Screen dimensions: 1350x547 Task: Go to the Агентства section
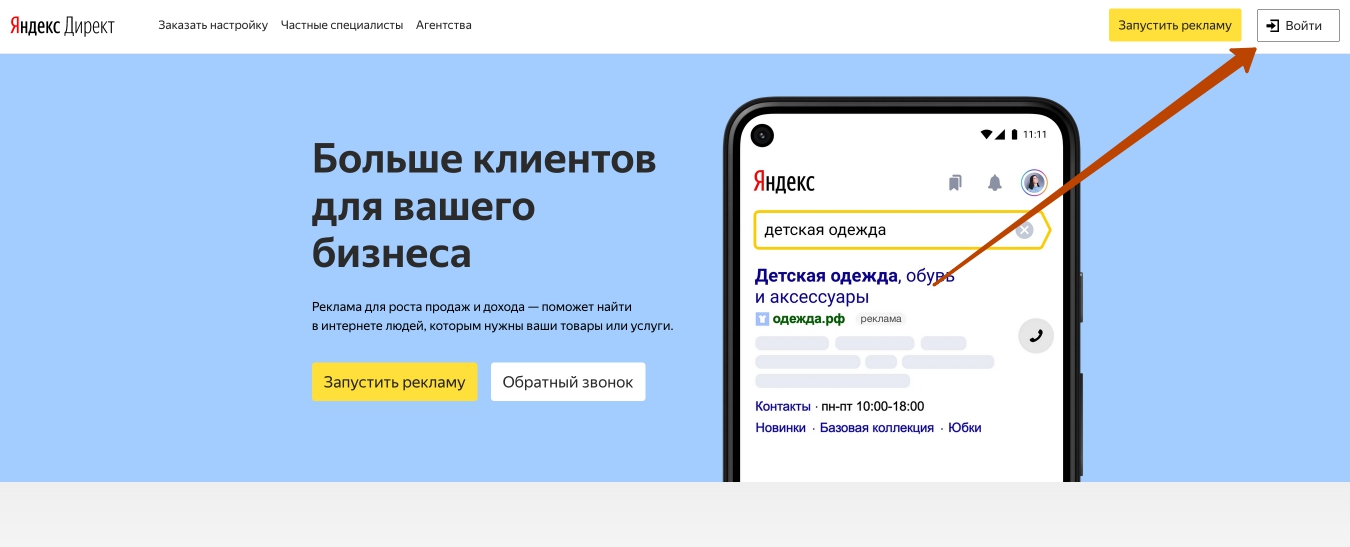tap(443, 25)
